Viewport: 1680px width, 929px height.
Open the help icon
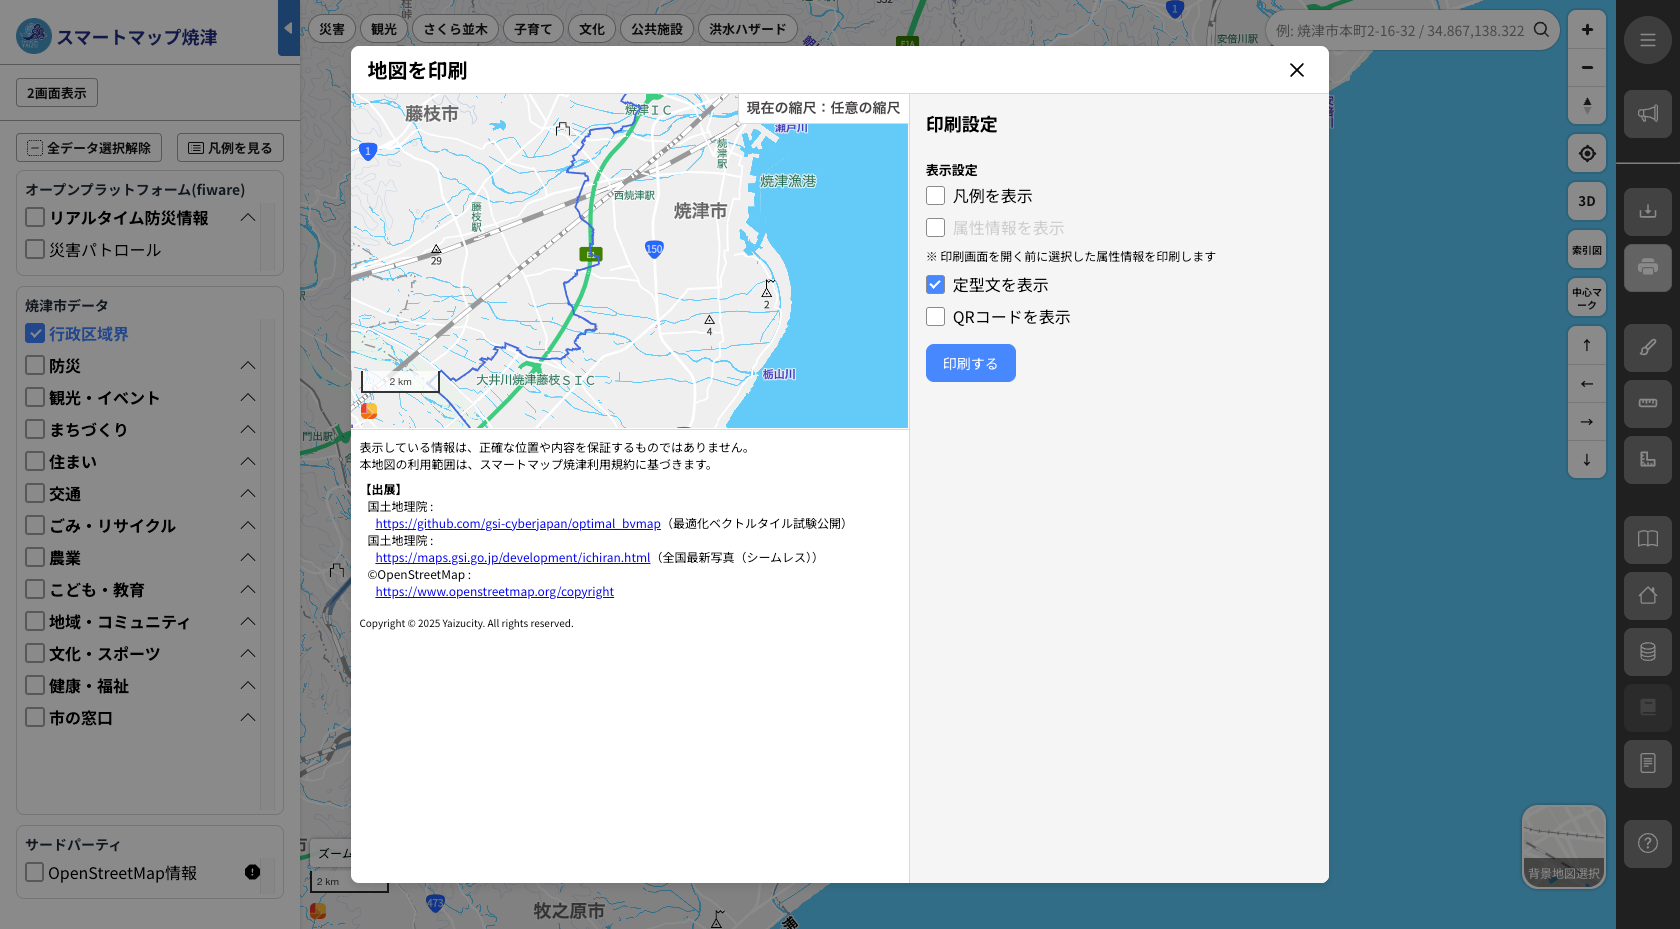pyautogui.click(x=1648, y=842)
